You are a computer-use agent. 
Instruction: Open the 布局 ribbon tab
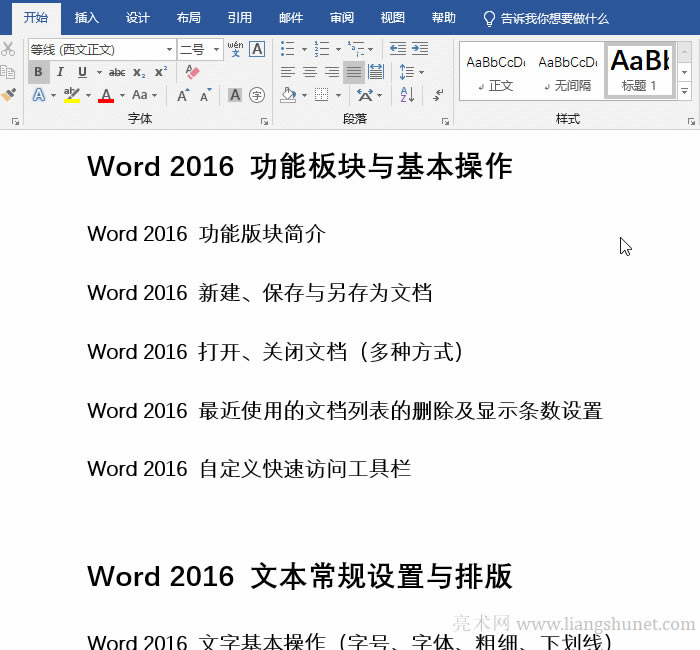[188, 18]
